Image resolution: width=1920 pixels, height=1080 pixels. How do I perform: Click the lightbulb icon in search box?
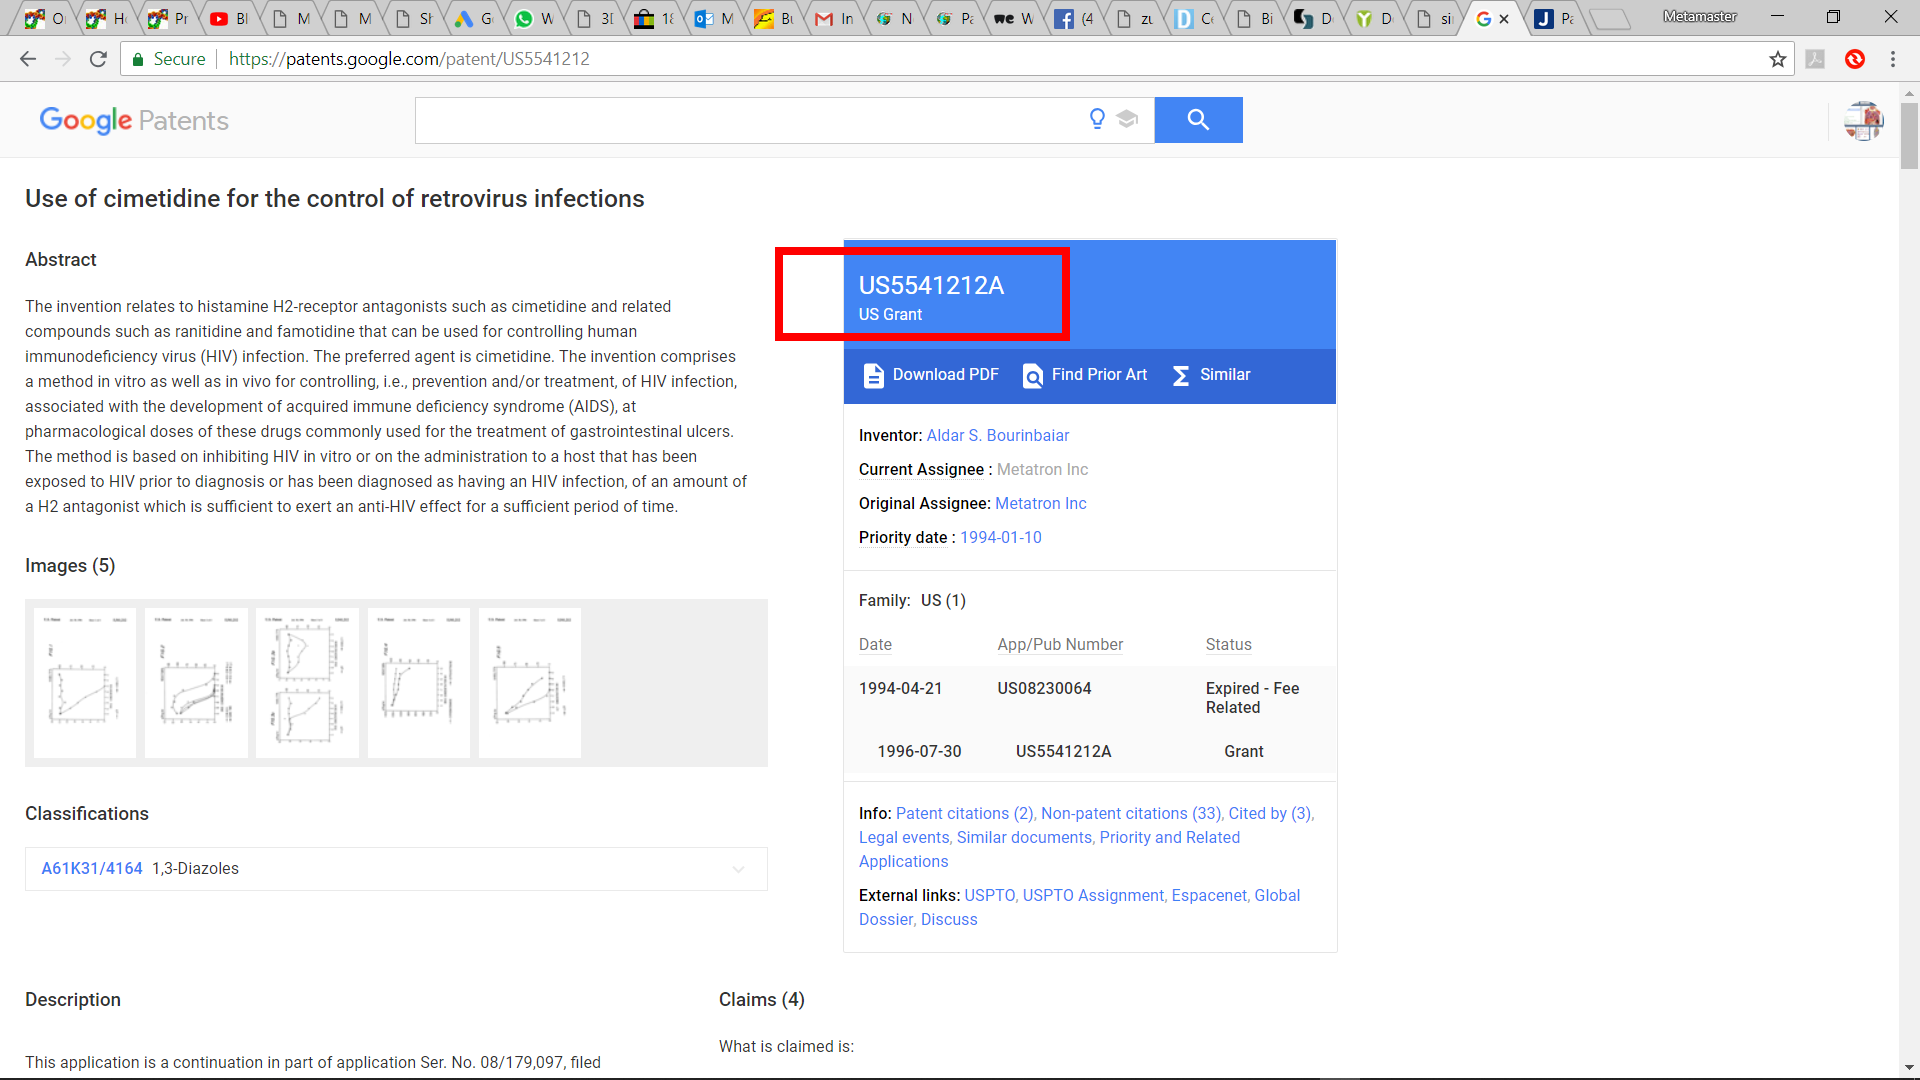click(x=1097, y=119)
